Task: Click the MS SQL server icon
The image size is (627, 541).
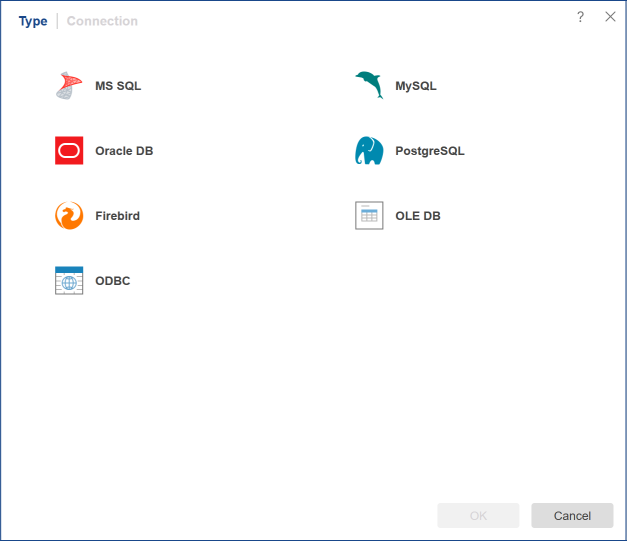Action: (69, 86)
